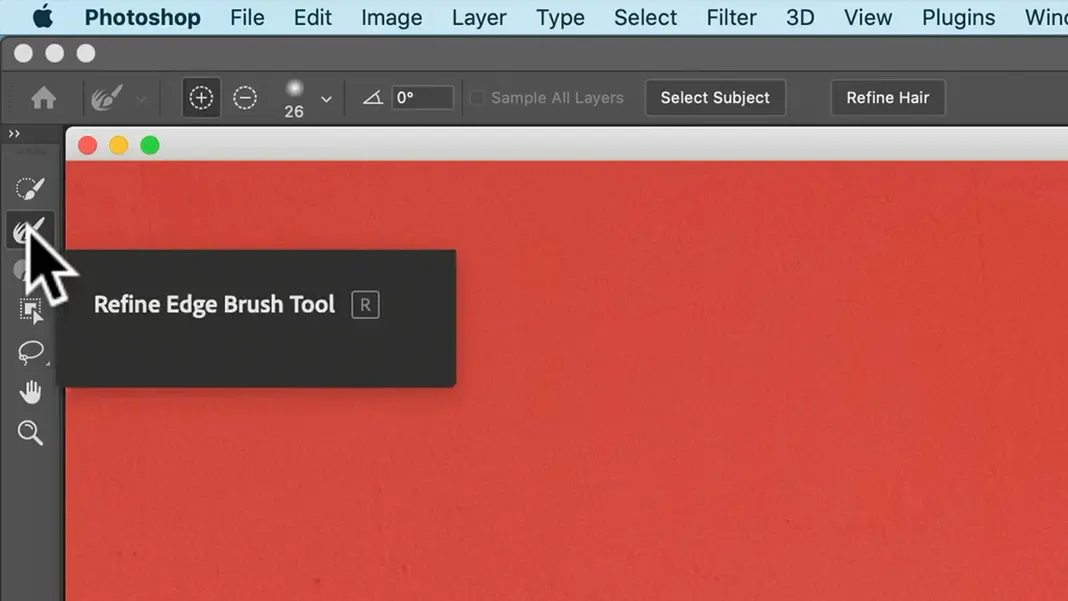The image size is (1068, 601).
Task: Enable the Sample All Layers checkbox
Action: (x=477, y=98)
